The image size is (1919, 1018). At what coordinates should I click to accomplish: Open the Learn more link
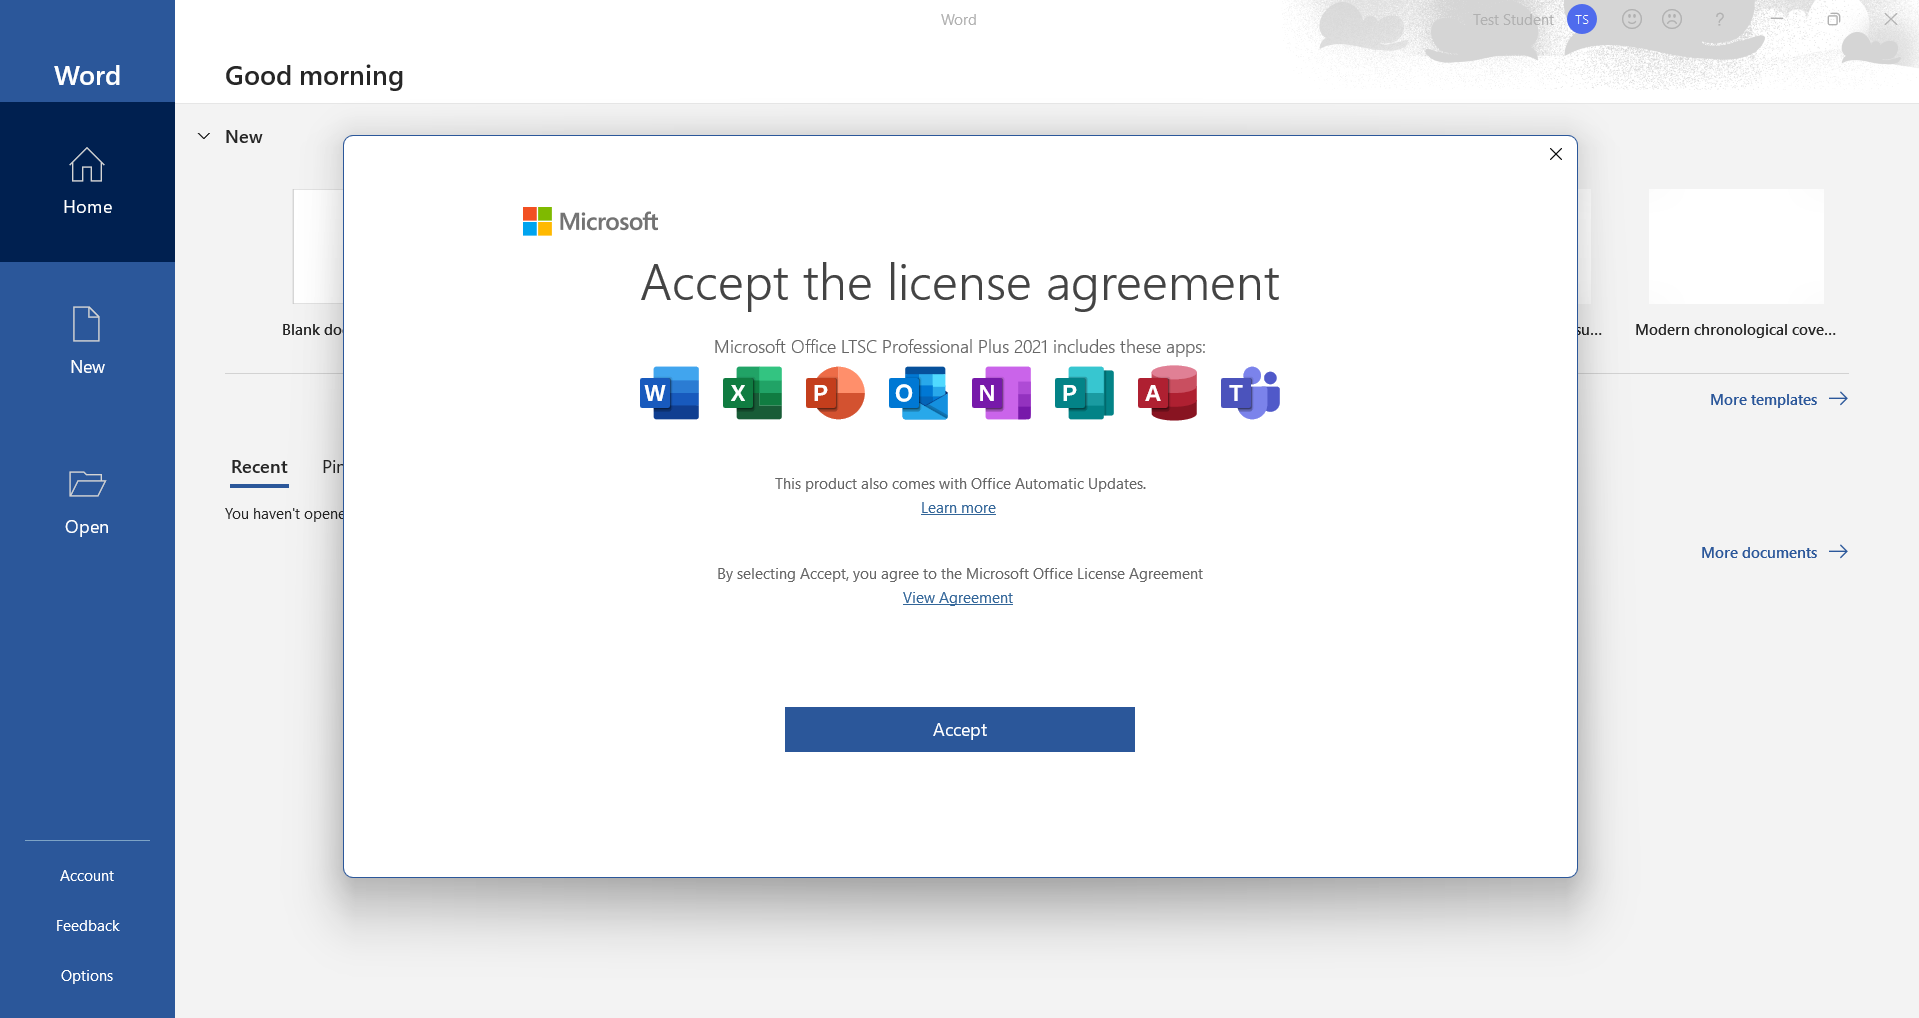(x=958, y=508)
